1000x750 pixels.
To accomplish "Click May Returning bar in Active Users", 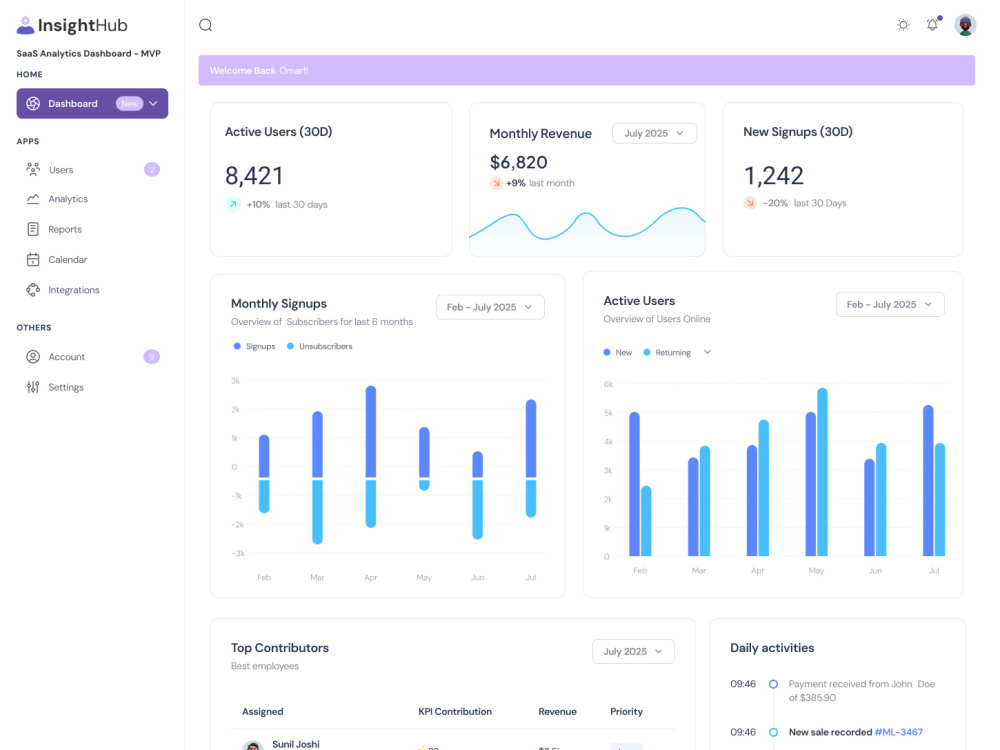I will pos(823,472).
